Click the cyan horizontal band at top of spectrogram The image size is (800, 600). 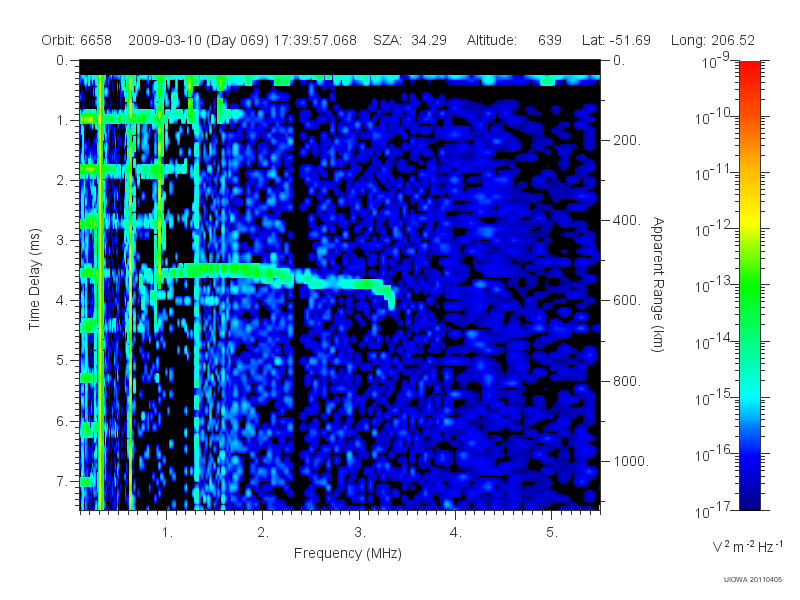coord(340,80)
